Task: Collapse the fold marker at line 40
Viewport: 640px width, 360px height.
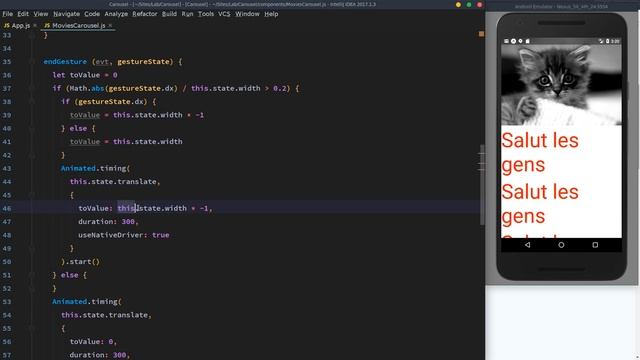Action: click(x=32, y=128)
